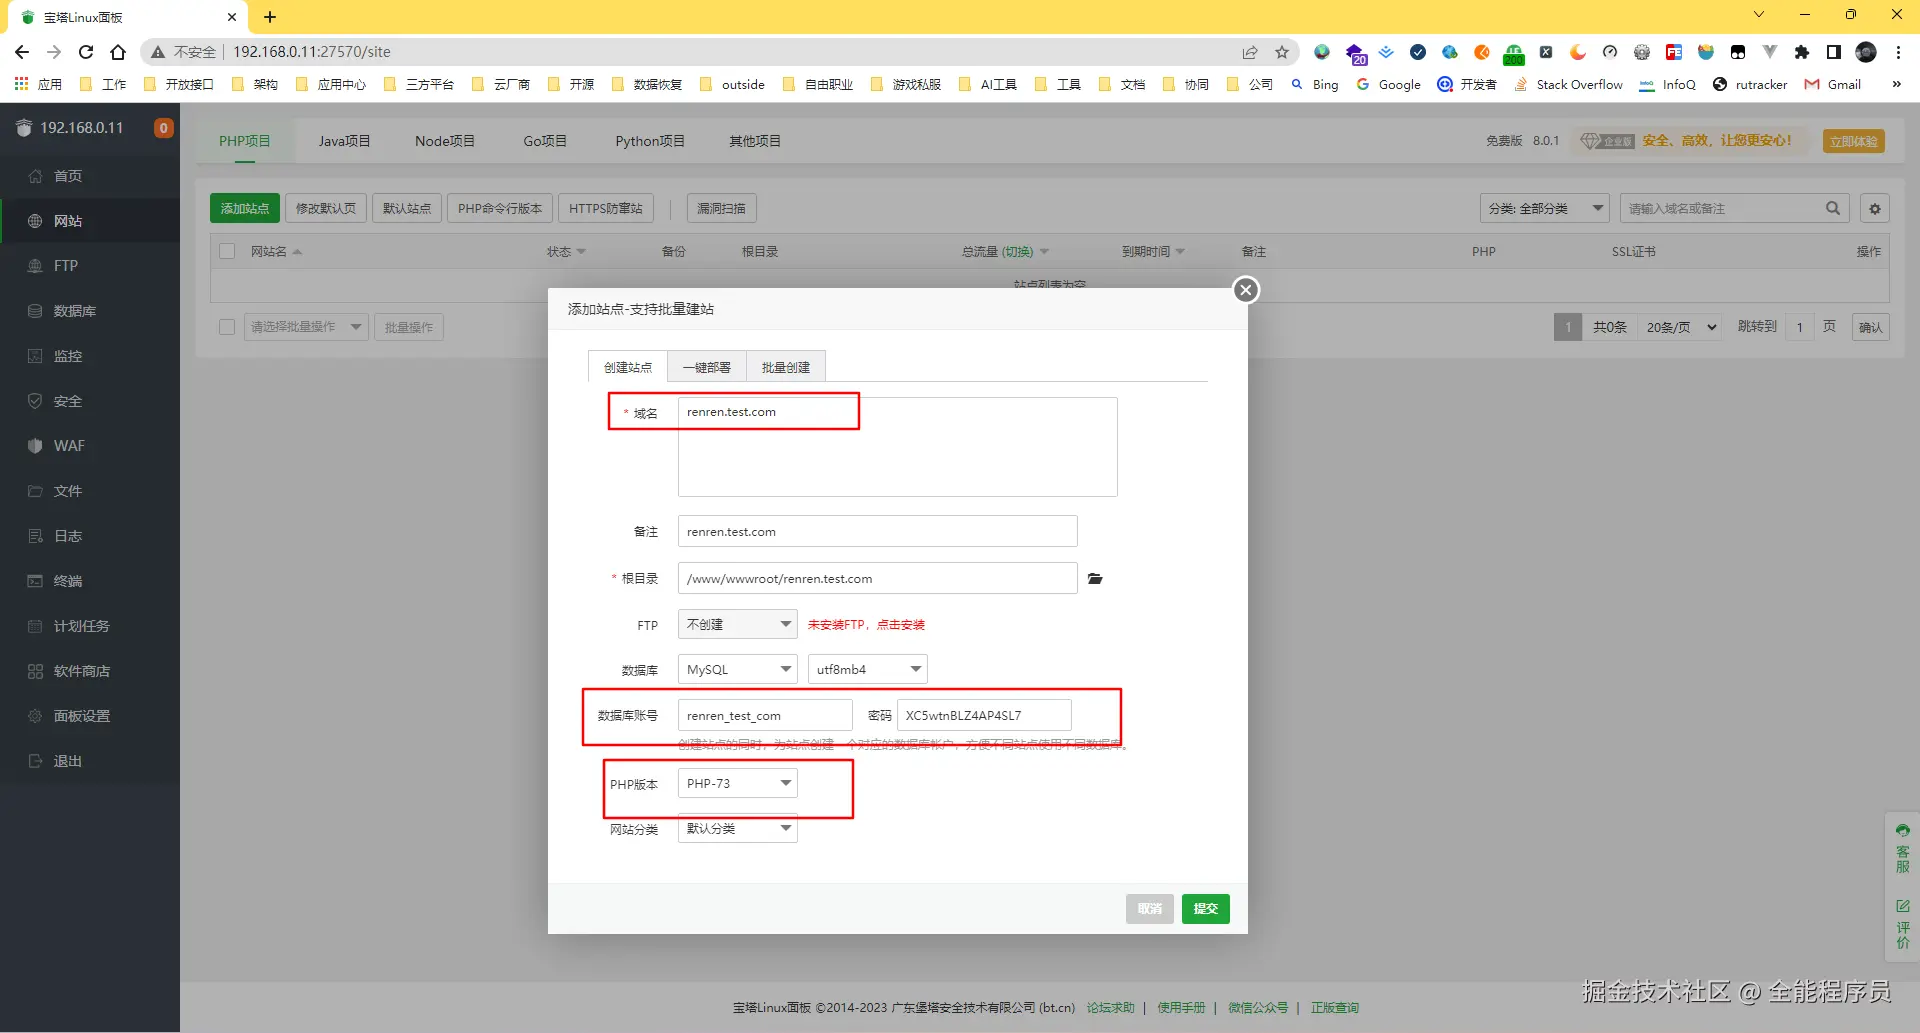Open a new browser tab
This screenshot has height=1033, width=1920.
pyautogui.click(x=270, y=17)
